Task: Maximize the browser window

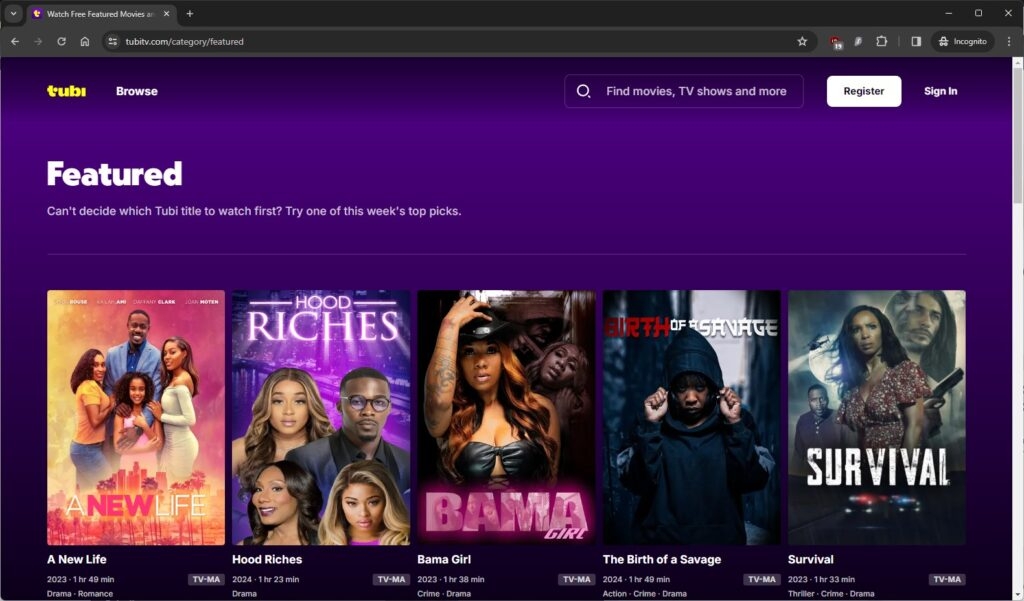Action: 978,13
